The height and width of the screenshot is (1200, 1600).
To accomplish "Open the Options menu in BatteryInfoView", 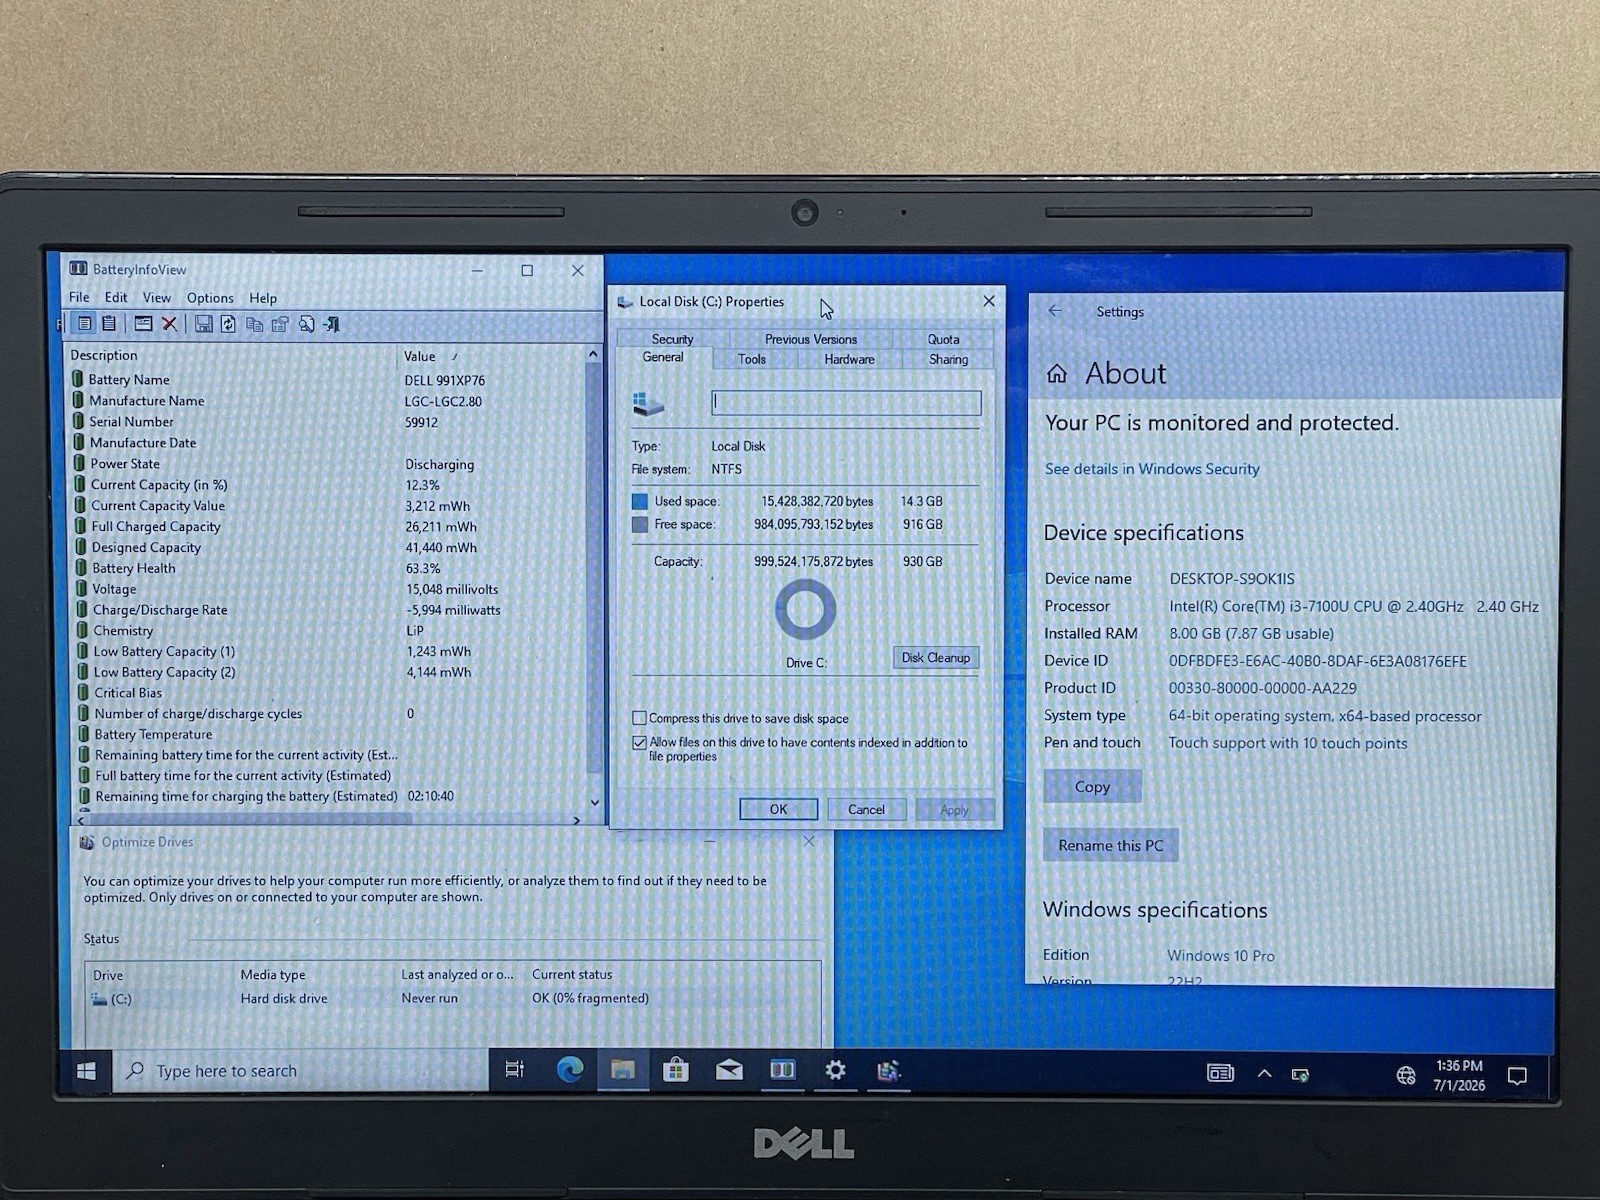I will [210, 298].
